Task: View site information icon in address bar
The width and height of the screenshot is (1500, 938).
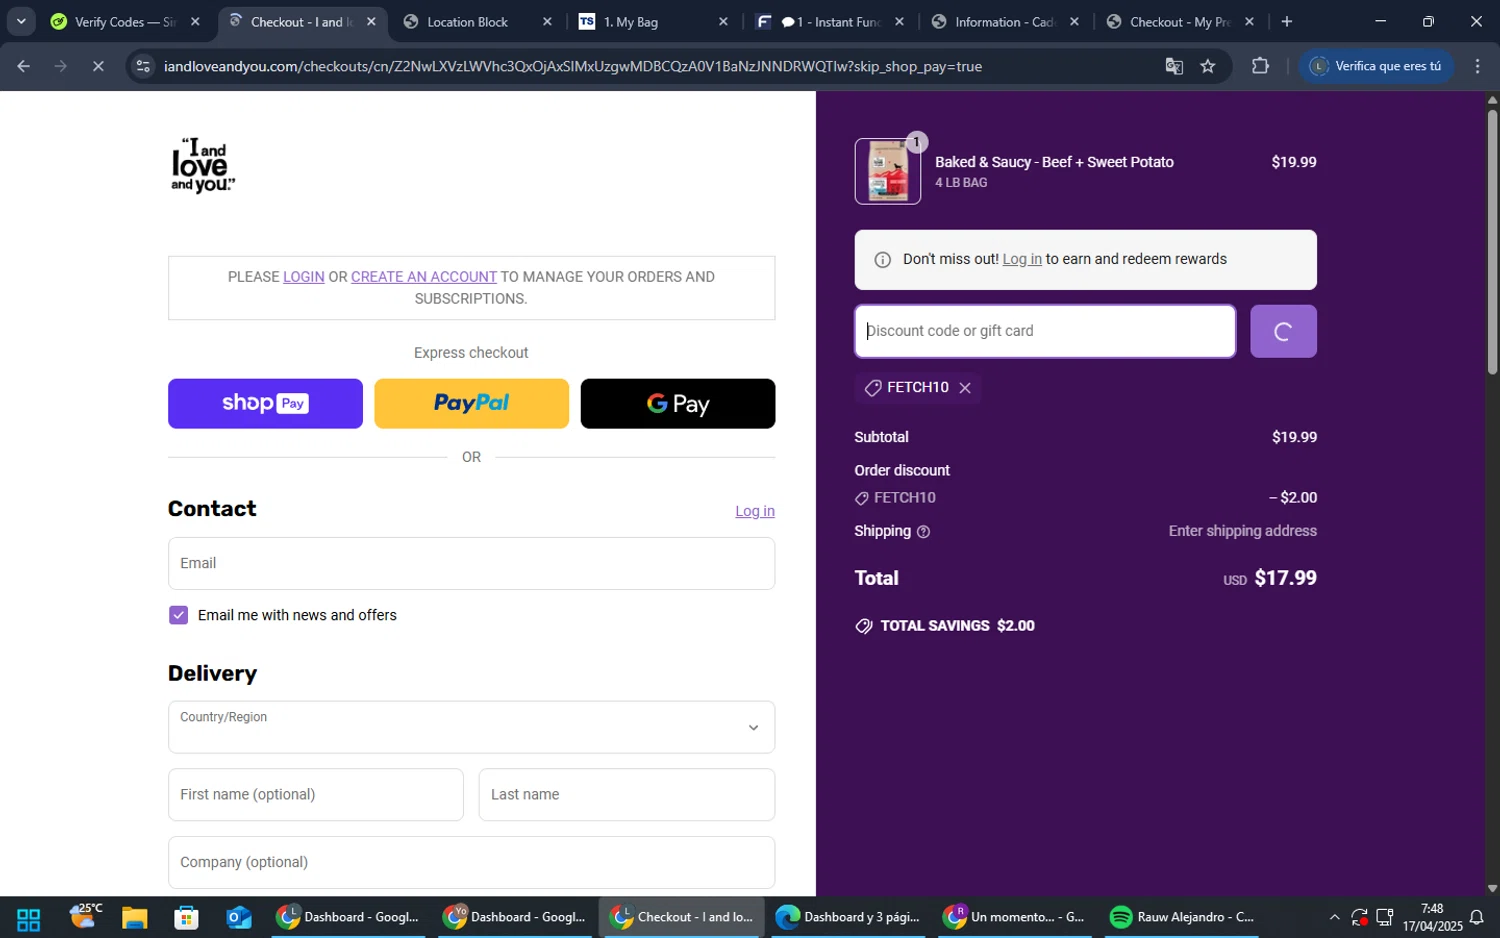Action: tap(143, 66)
